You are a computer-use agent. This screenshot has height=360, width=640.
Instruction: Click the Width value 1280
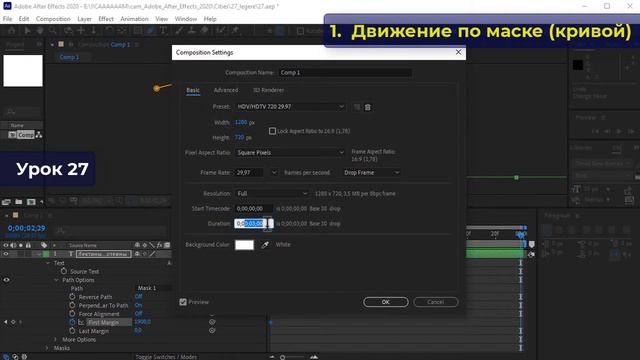click(241, 122)
